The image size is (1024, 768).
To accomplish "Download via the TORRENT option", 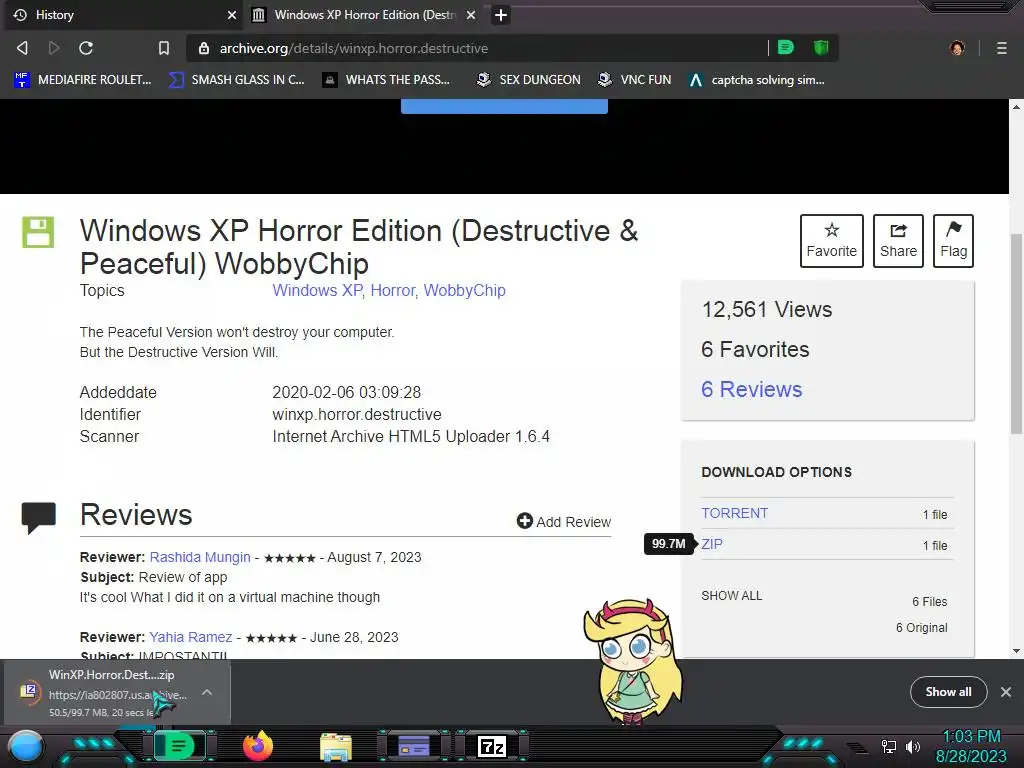I will [x=735, y=513].
